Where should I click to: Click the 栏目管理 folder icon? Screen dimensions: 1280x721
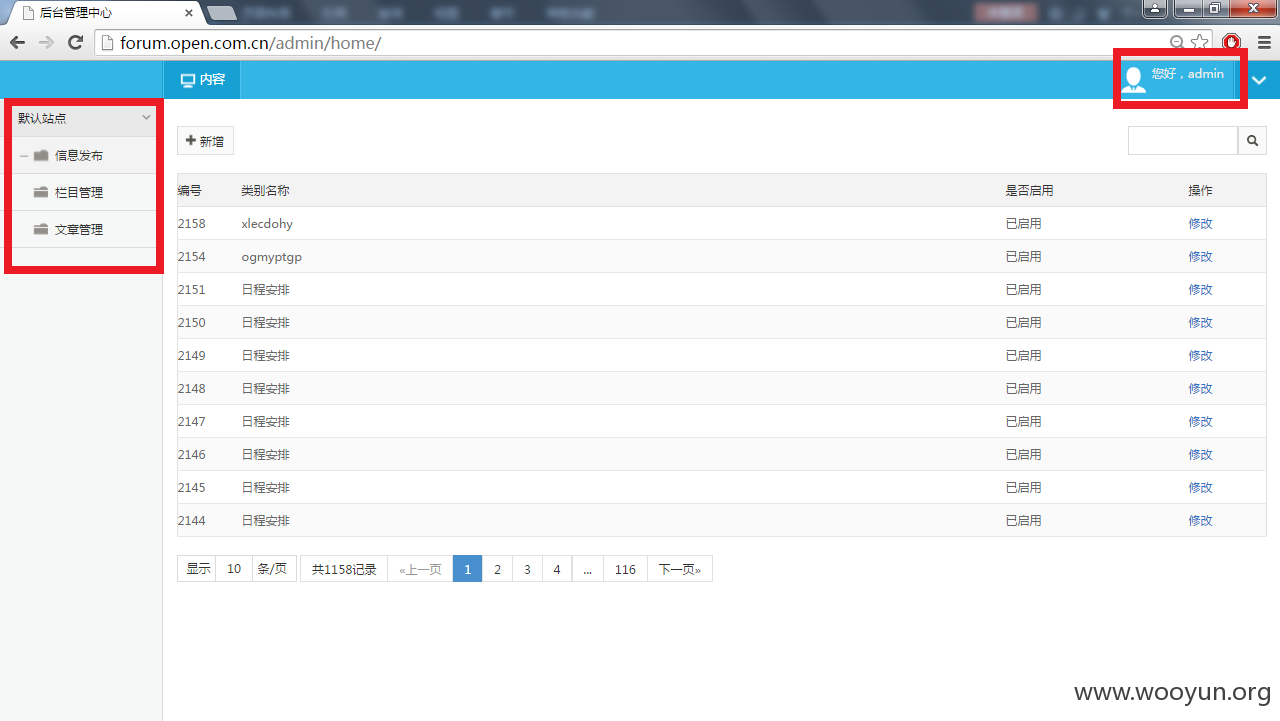41,192
